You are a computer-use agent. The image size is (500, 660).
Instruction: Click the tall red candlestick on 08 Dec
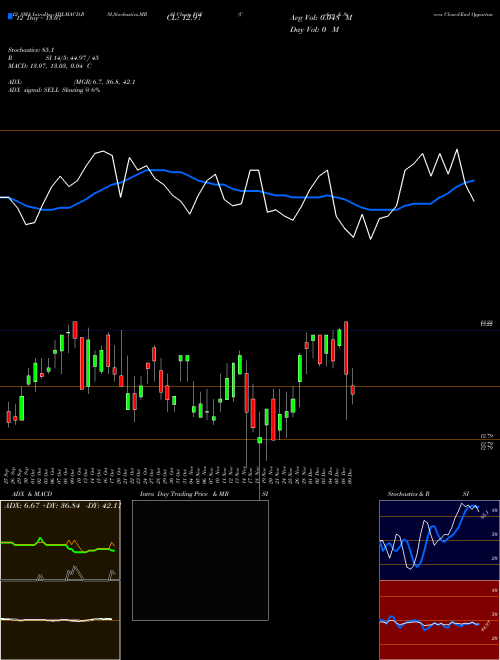[346, 348]
